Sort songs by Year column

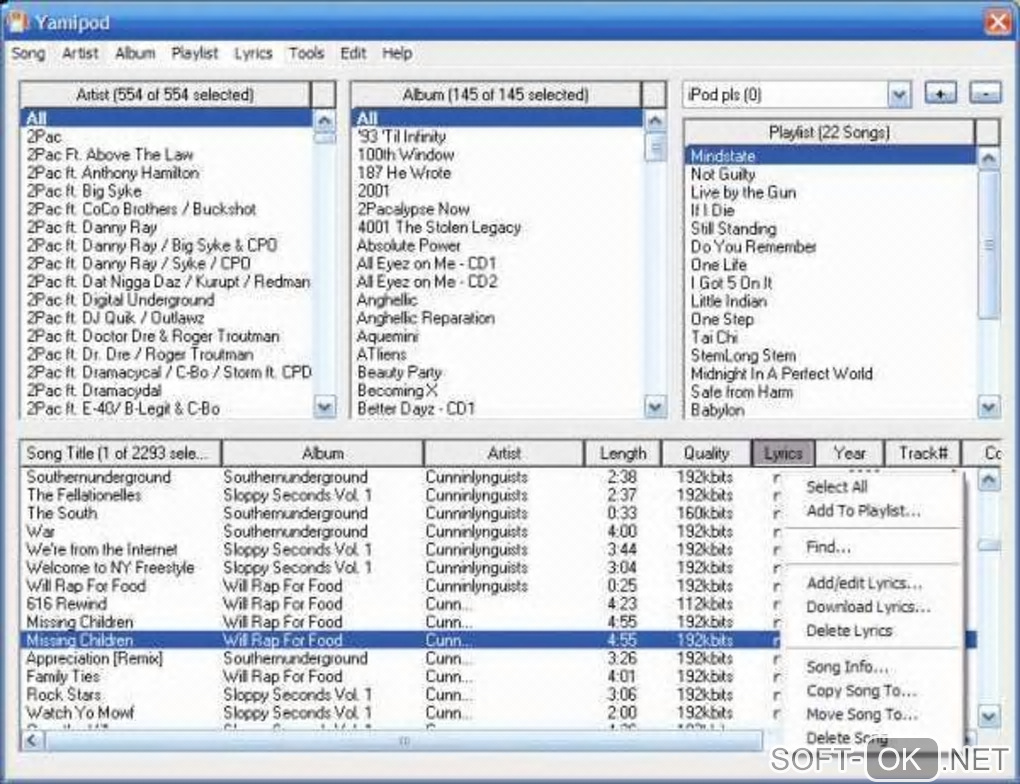pyautogui.click(x=850, y=453)
